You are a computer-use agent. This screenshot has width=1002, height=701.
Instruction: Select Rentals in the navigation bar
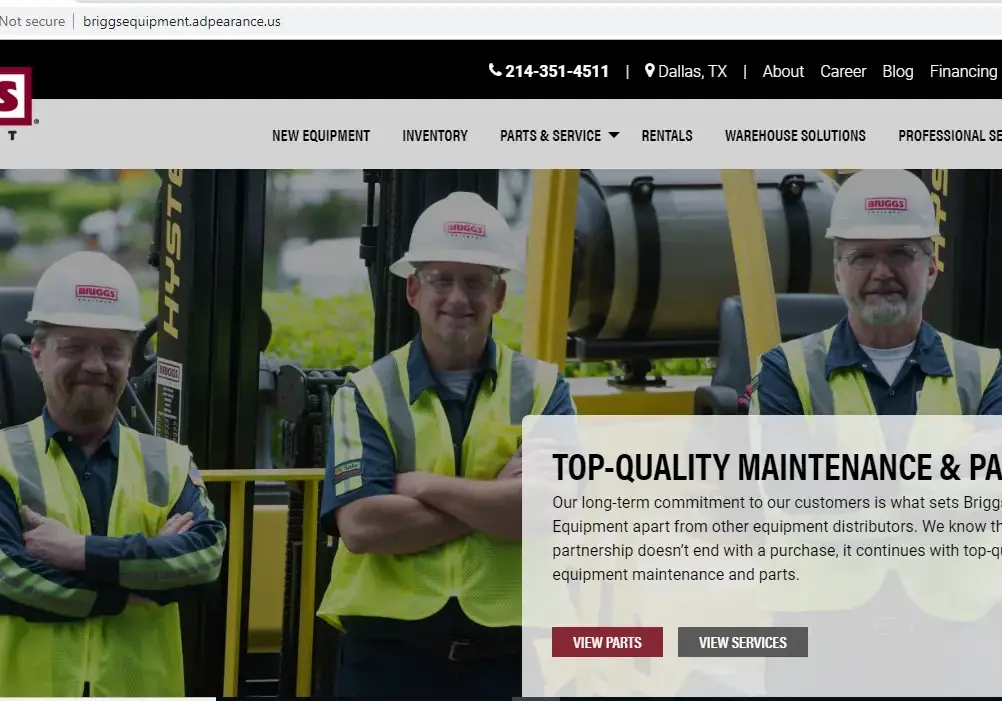[667, 136]
